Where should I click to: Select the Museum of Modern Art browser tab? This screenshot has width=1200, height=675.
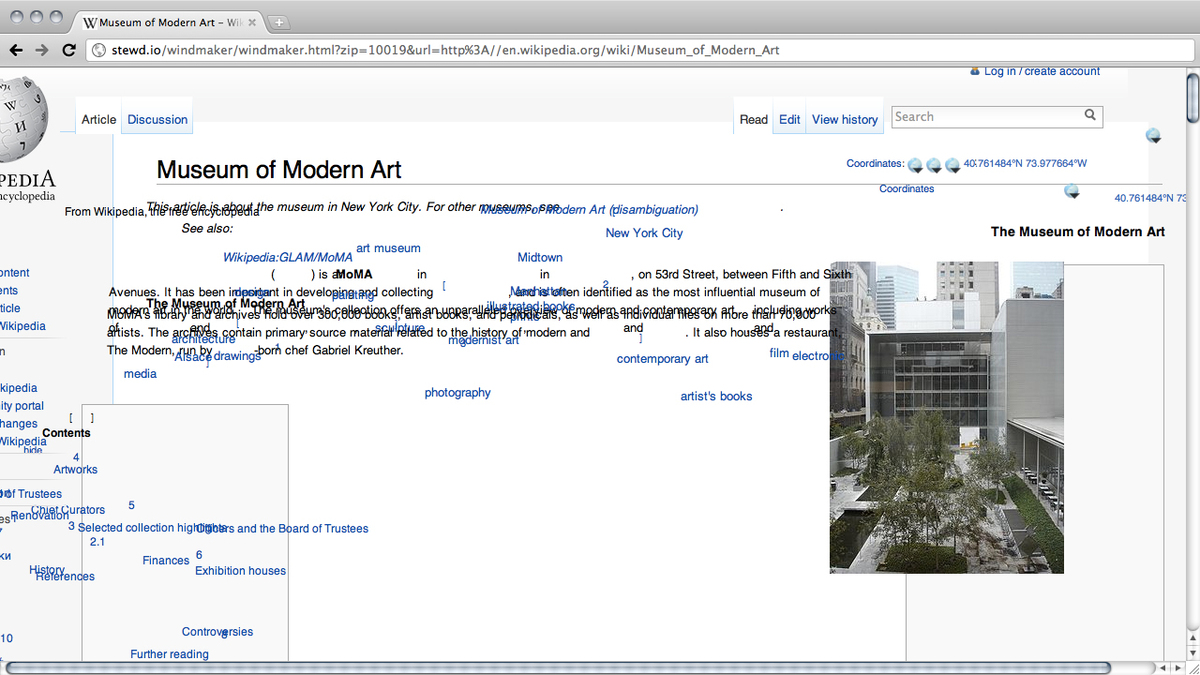(168, 22)
